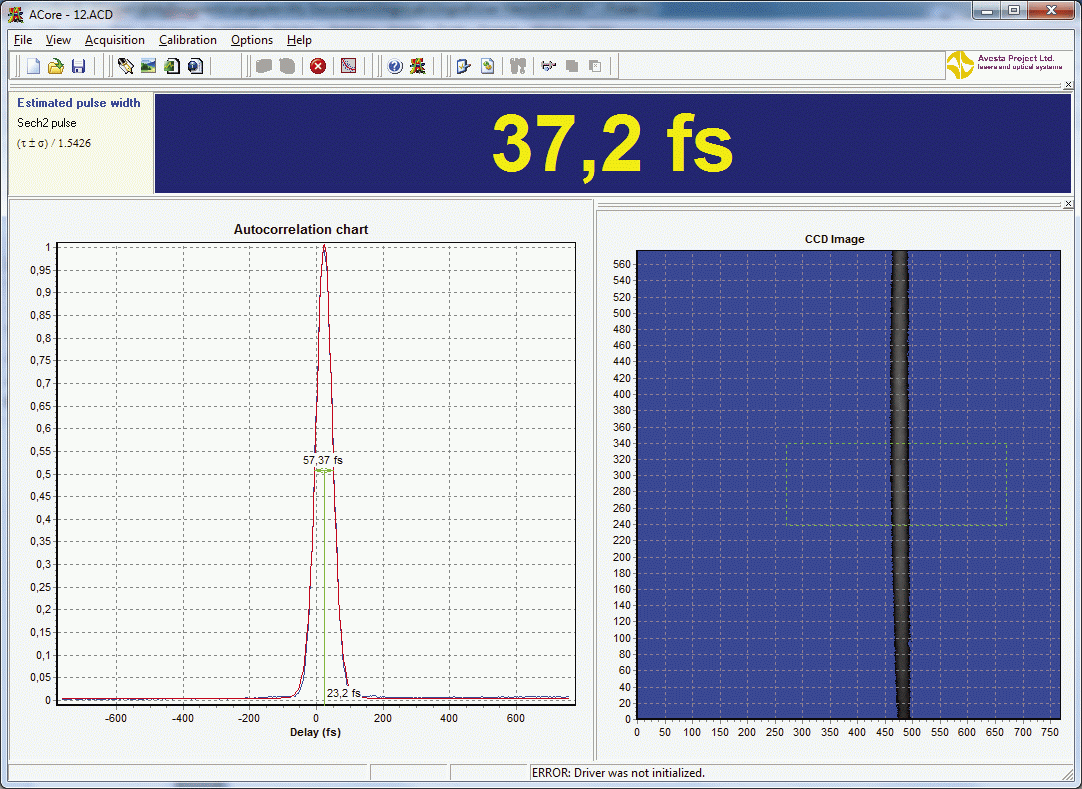This screenshot has width=1082, height=789.
Task: Click the ACore about icon in the toolbar
Action: coord(417,66)
